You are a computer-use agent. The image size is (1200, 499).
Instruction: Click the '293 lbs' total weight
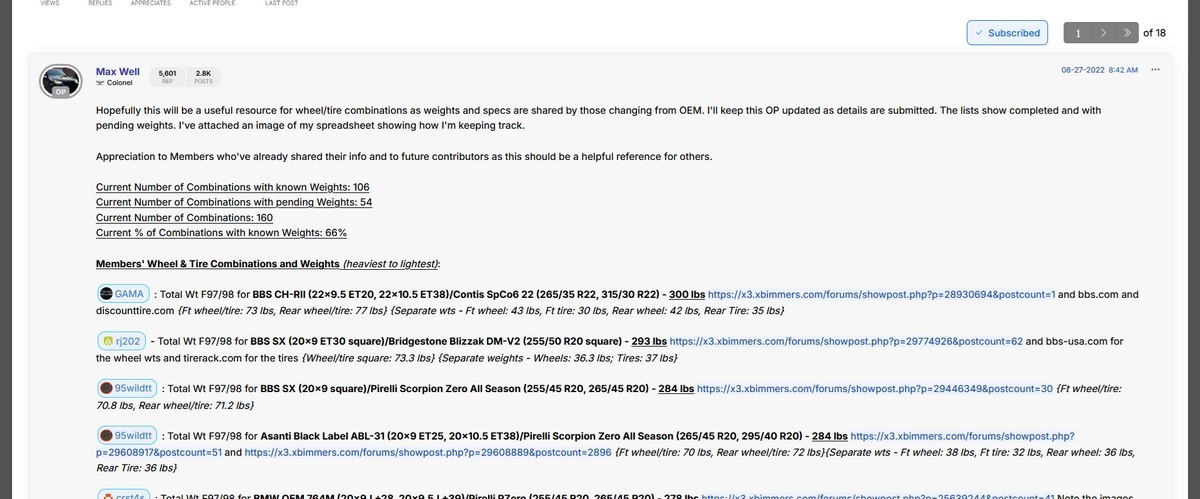[649, 341]
